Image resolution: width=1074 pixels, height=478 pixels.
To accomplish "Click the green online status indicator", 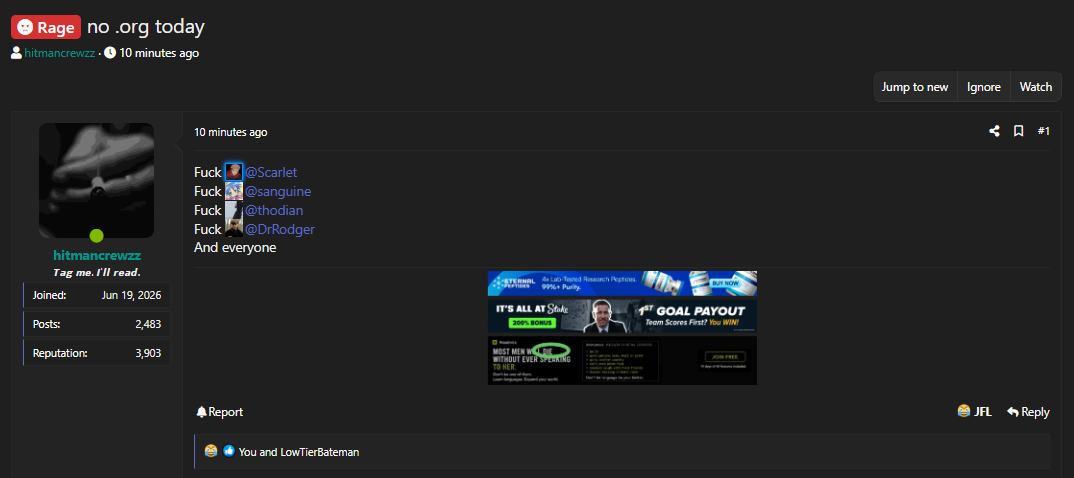I will 97,236.
